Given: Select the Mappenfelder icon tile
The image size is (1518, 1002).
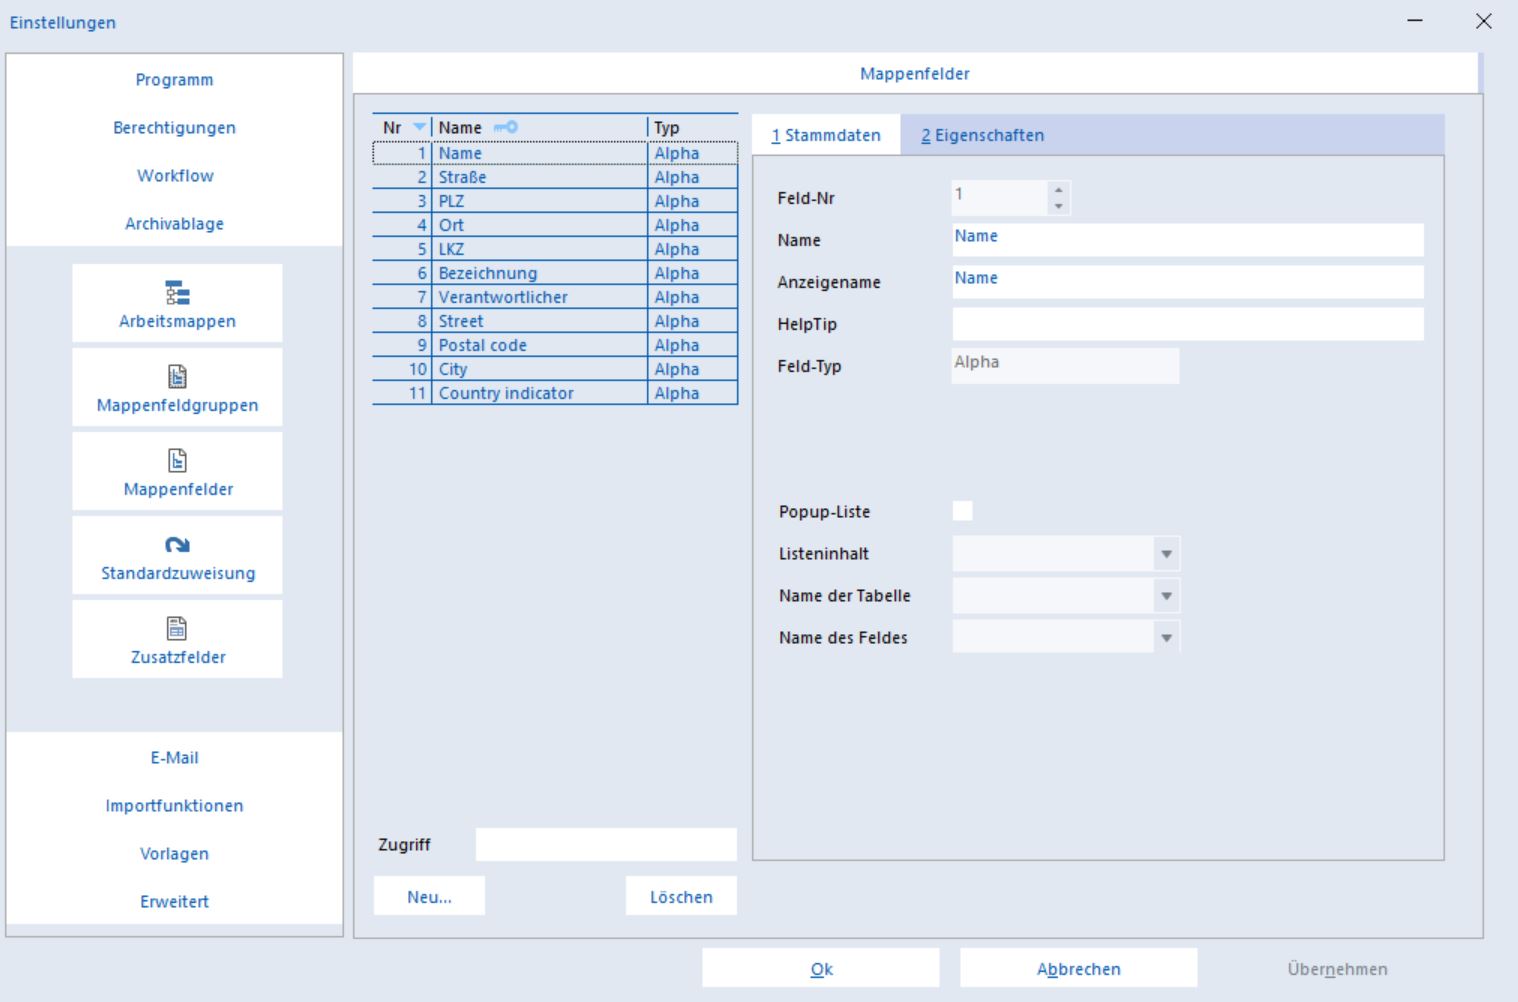Looking at the screenshot, I should tap(177, 471).
